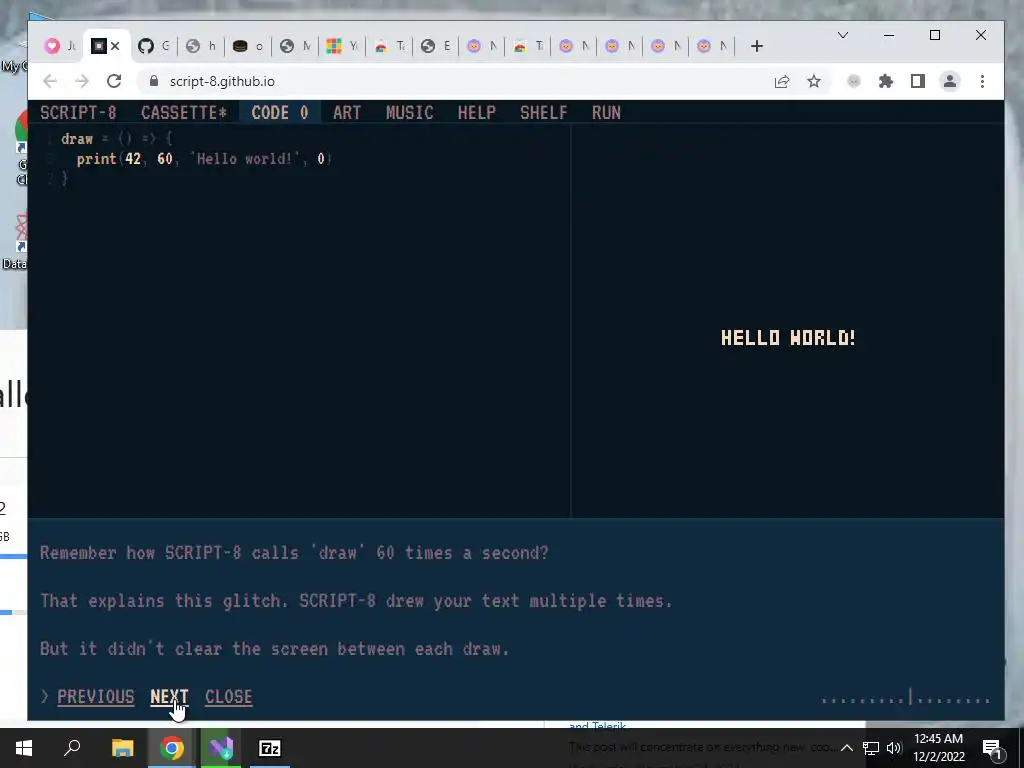Switch to the pink heart icon tab
Screen dimensions: 1024x768
(x=59, y=46)
